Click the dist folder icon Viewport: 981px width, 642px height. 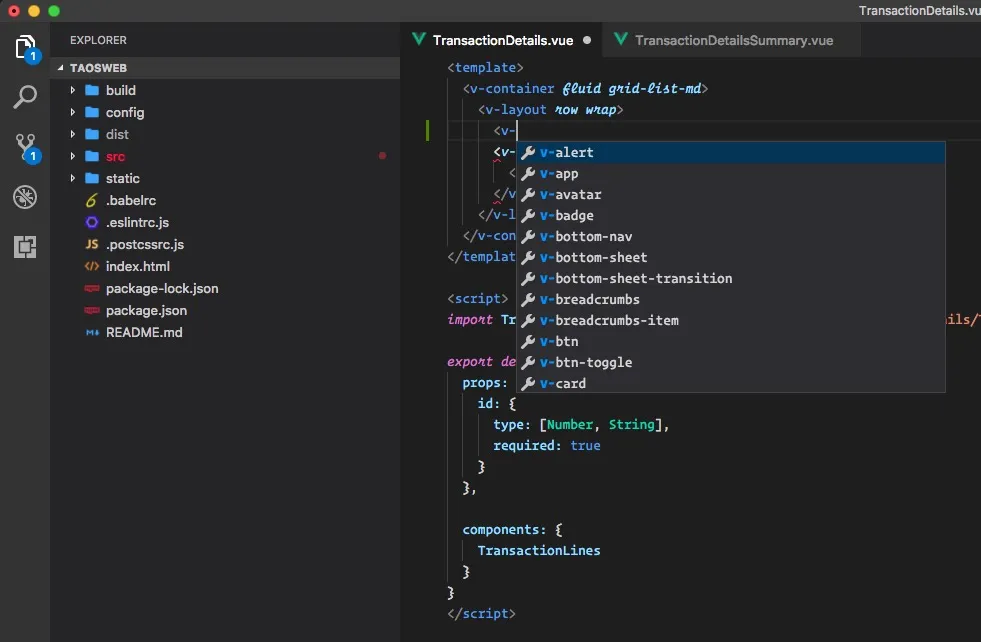click(92, 134)
